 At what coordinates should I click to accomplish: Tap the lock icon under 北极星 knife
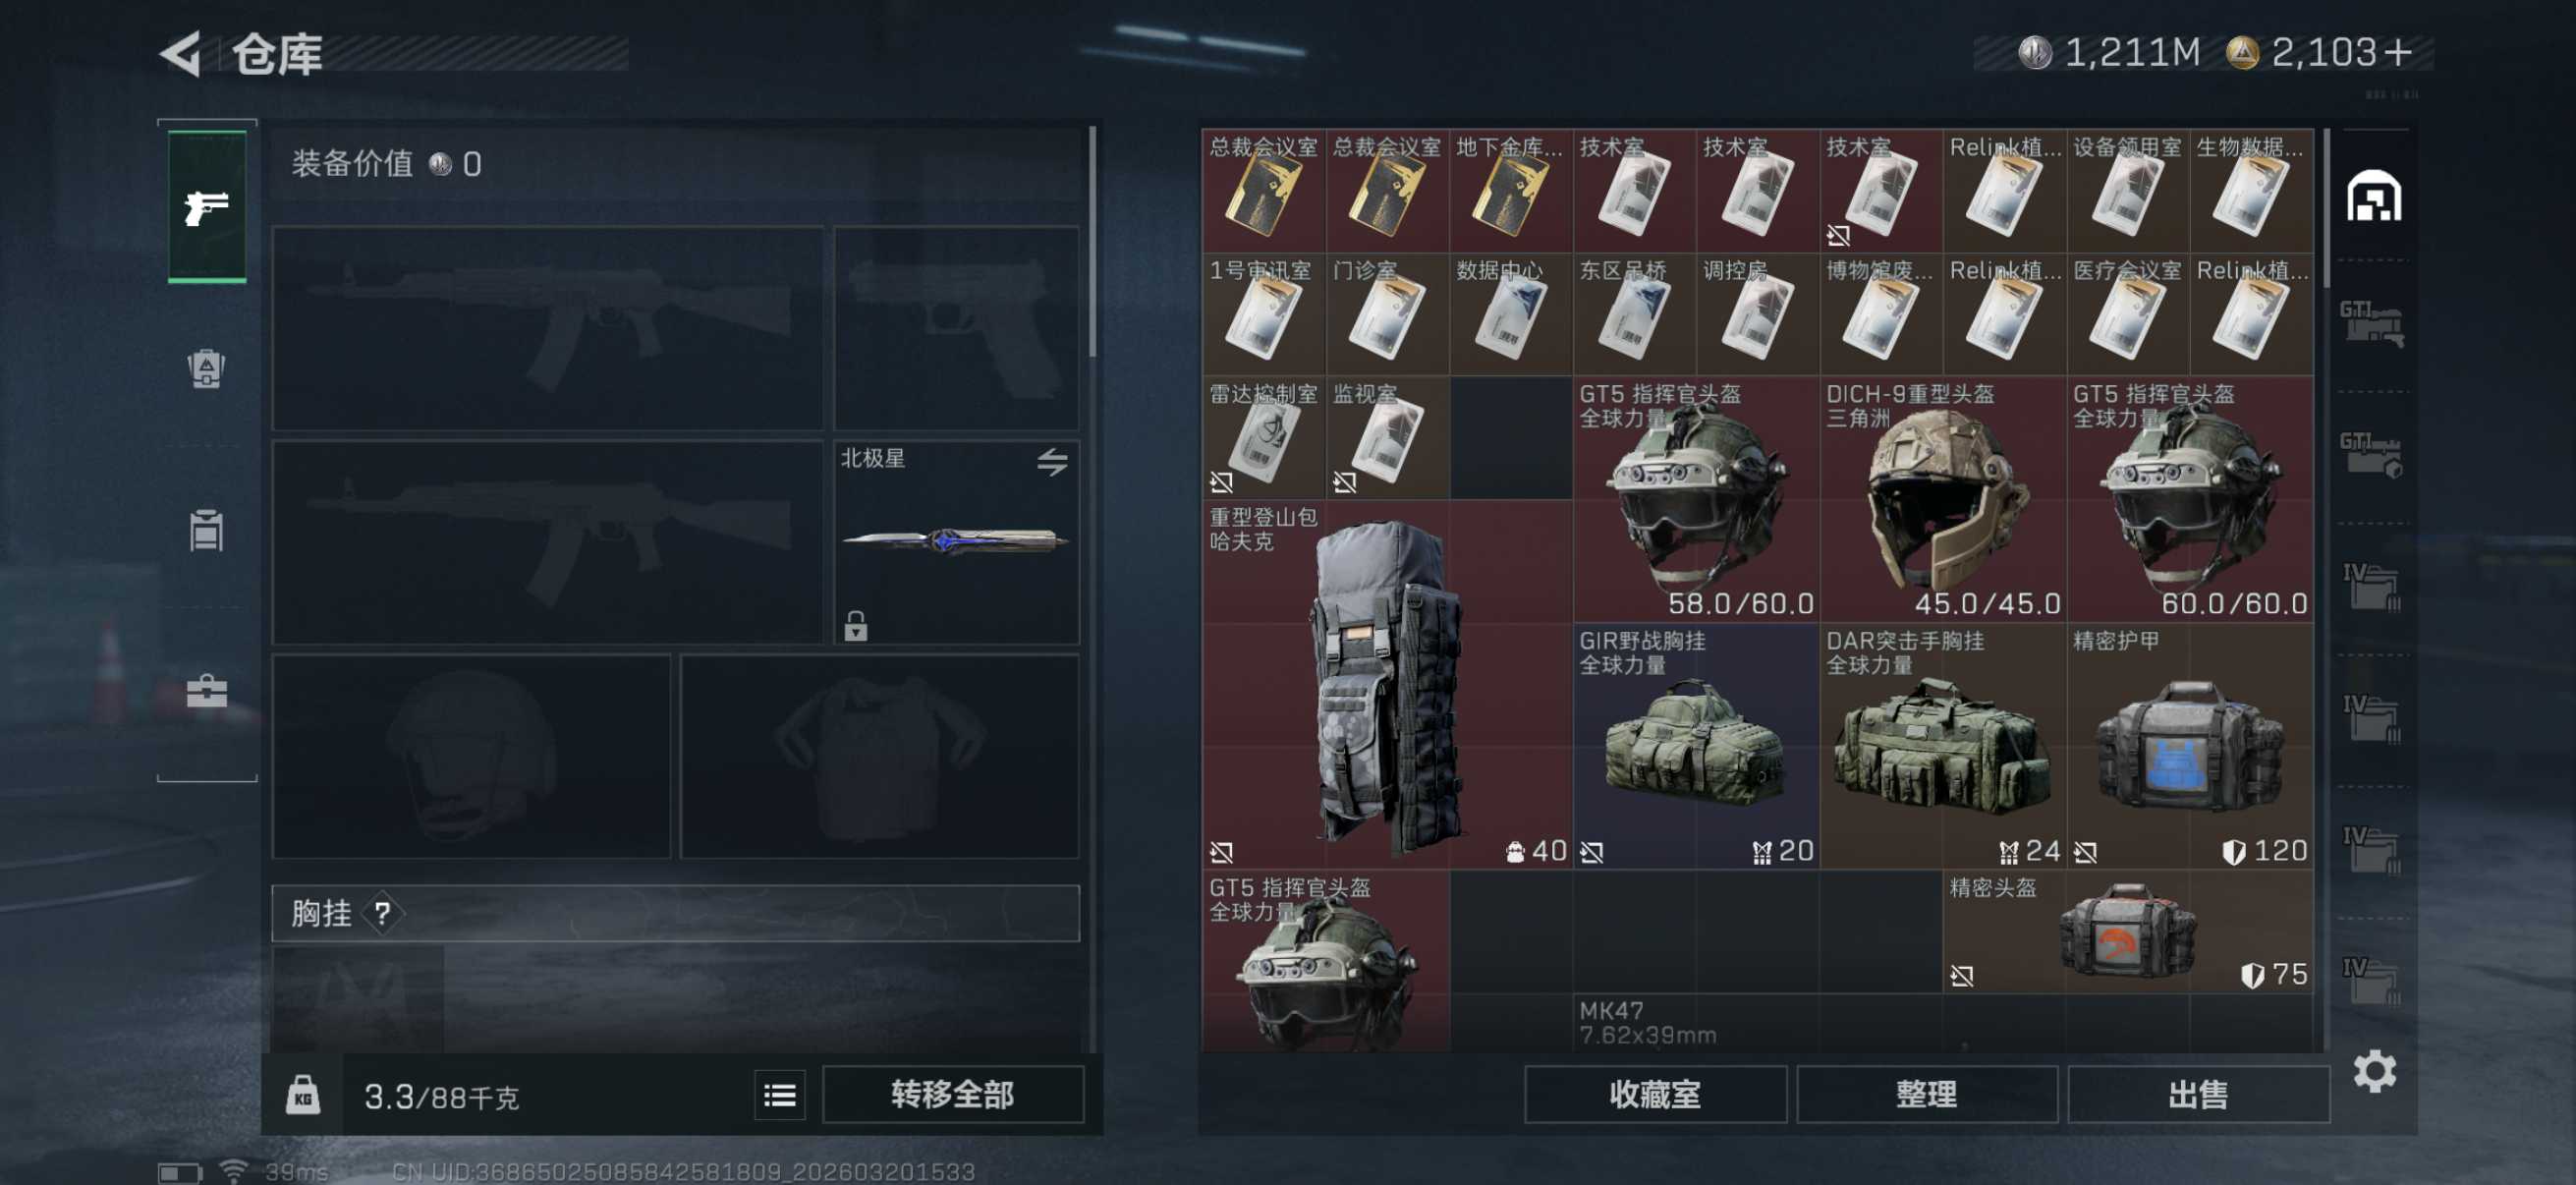coord(855,626)
